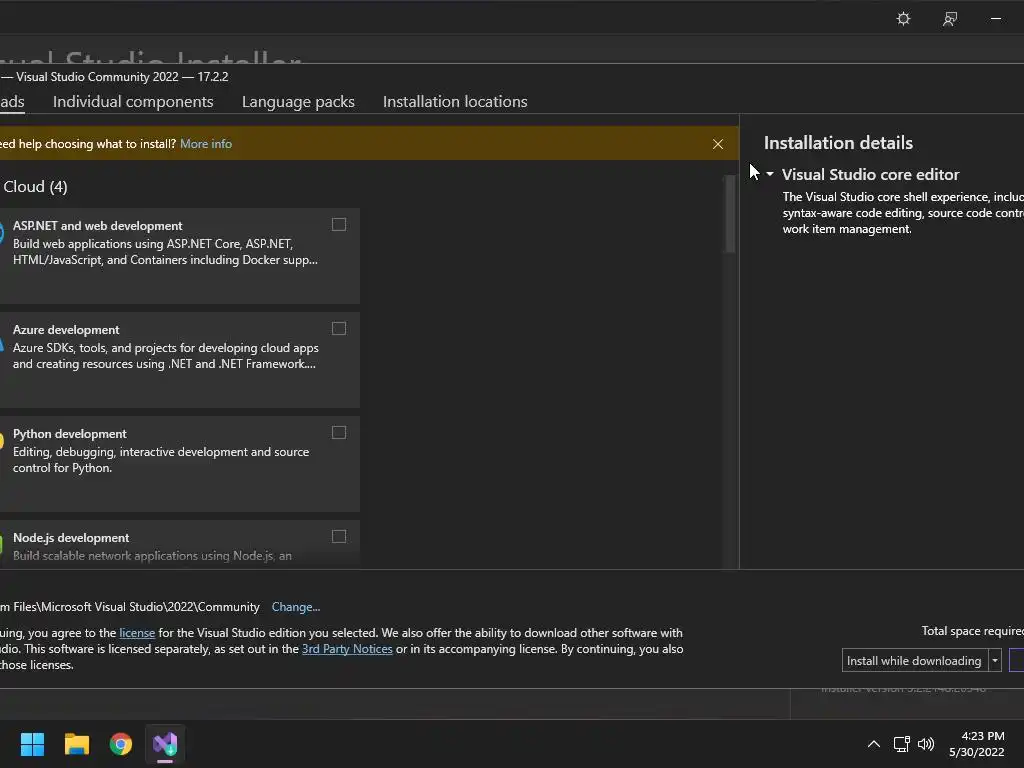Select Python development card title

point(70,434)
